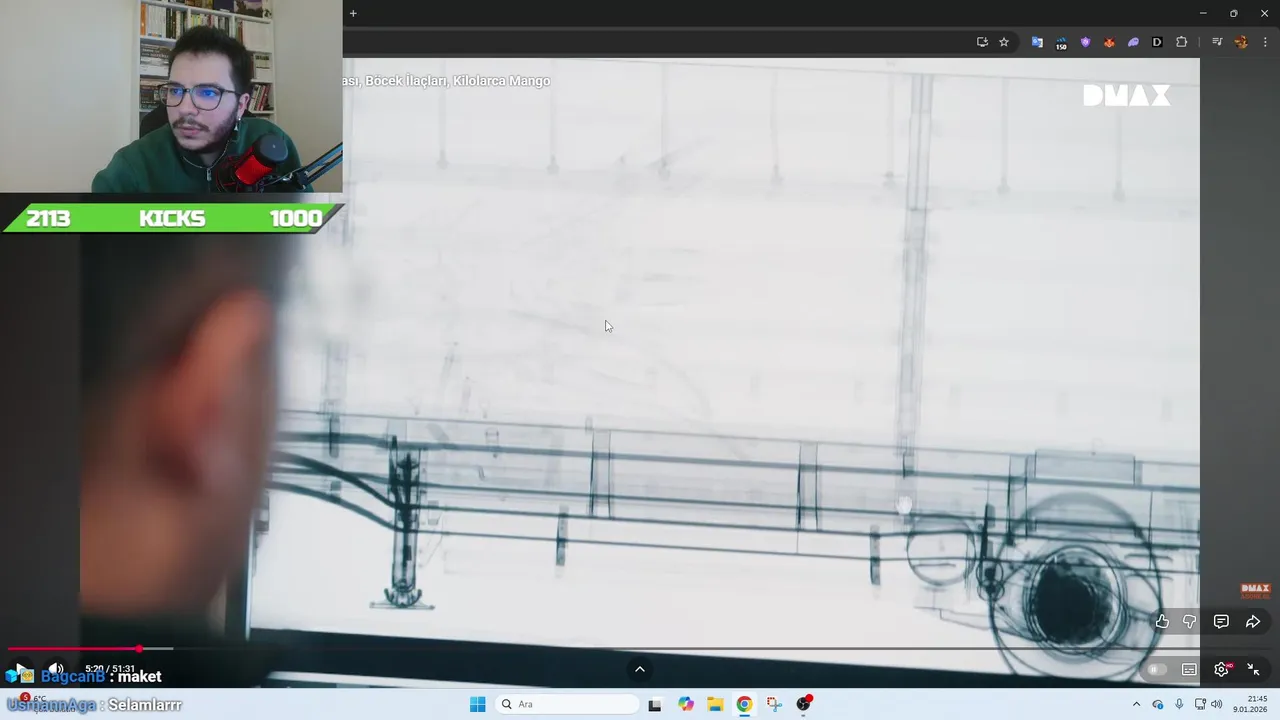The height and width of the screenshot is (720, 1280).
Task: Bookmark this page with the star icon
Action: (1004, 42)
